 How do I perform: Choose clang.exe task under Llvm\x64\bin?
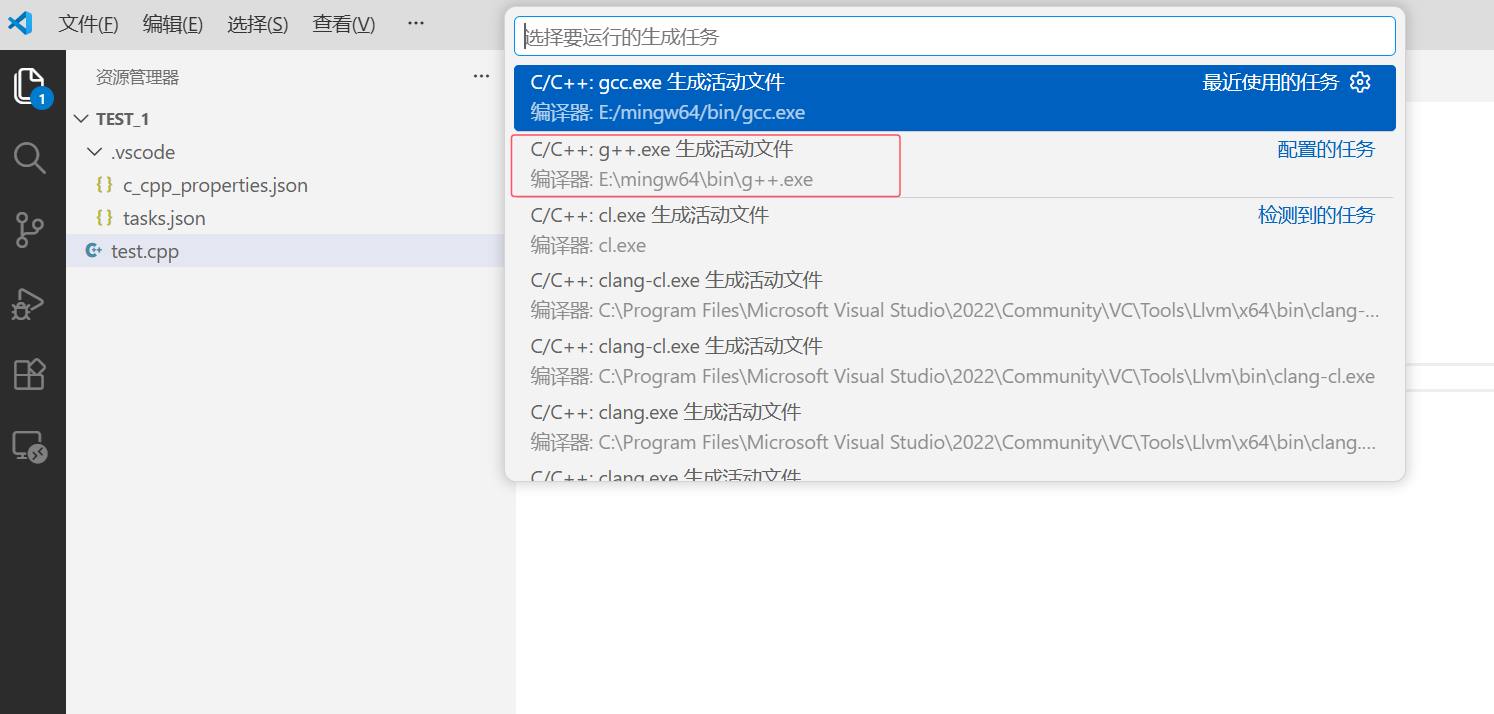[955, 427]
